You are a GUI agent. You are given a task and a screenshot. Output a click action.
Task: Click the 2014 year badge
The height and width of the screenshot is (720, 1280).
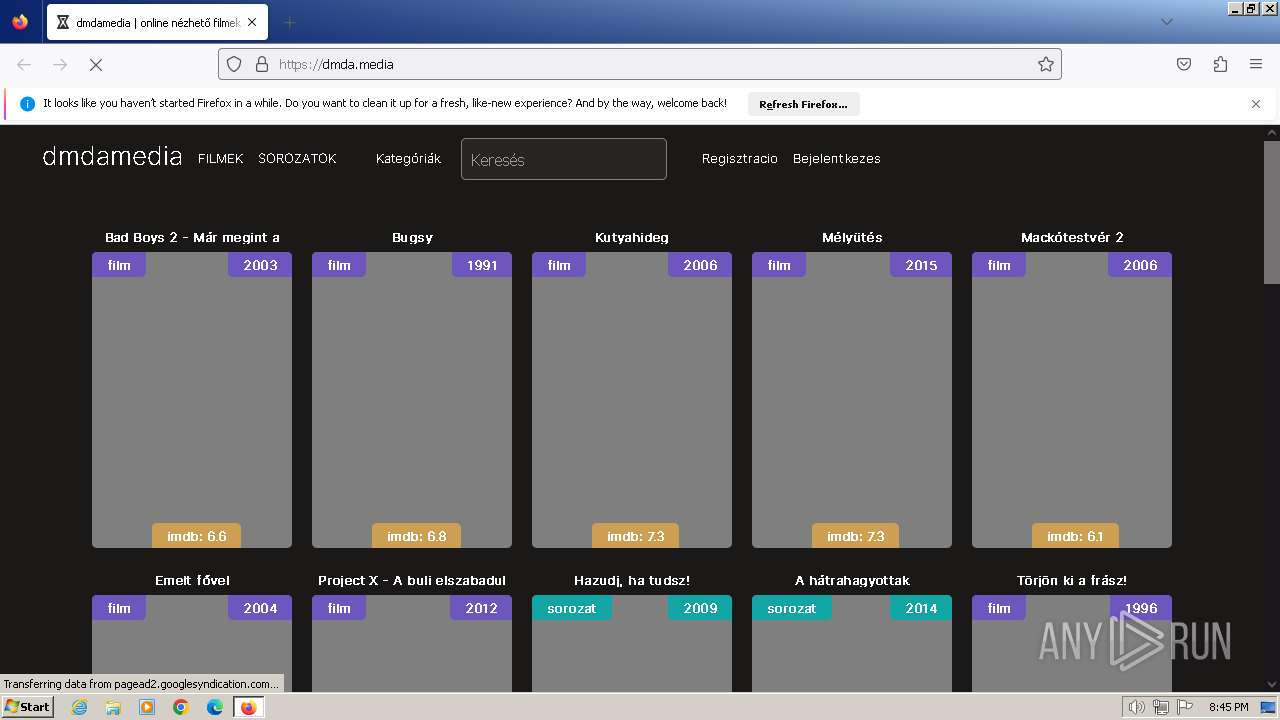click(921, 608)
